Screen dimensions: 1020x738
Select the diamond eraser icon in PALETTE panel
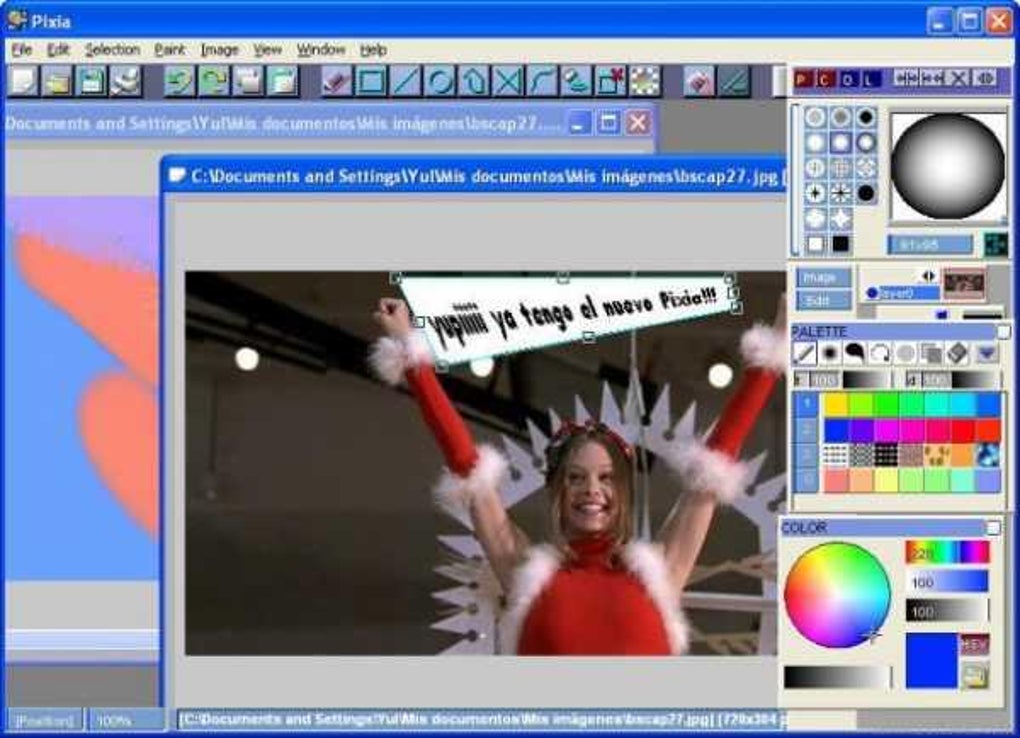click(x=957, y=353)
